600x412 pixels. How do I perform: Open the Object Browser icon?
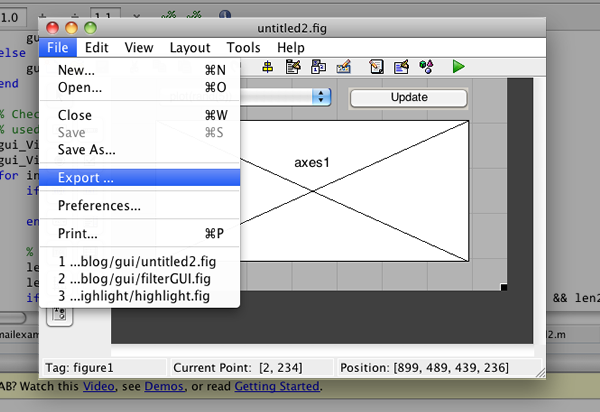(x=426, y=67)
